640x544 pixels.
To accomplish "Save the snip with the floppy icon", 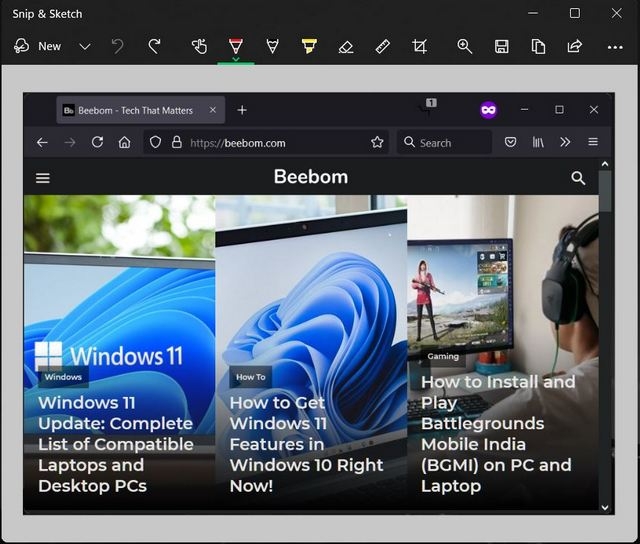I will point(502,46).
